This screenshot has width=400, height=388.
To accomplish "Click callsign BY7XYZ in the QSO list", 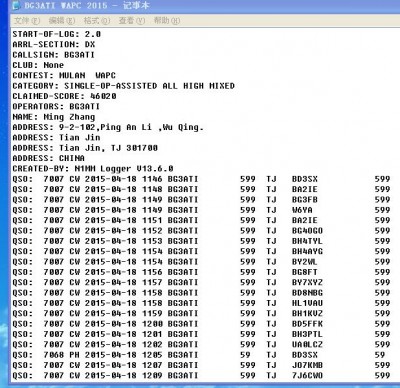I will click(307, 282).
